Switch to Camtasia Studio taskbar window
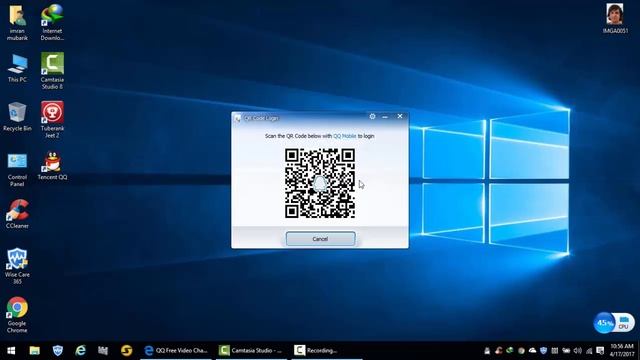The image size is (640, 360). pos(251,351)
